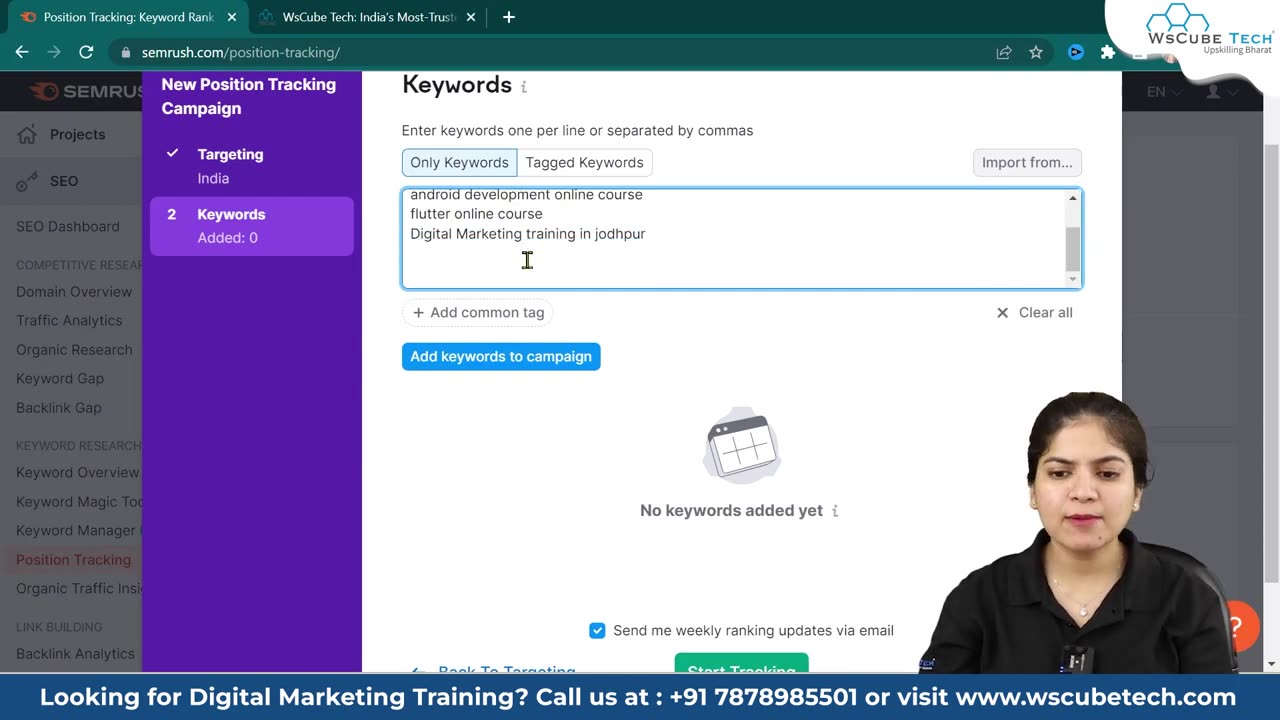Select the Keywords step
The height and width of the screenshot is (720, 1280).
tap(252, 226)
